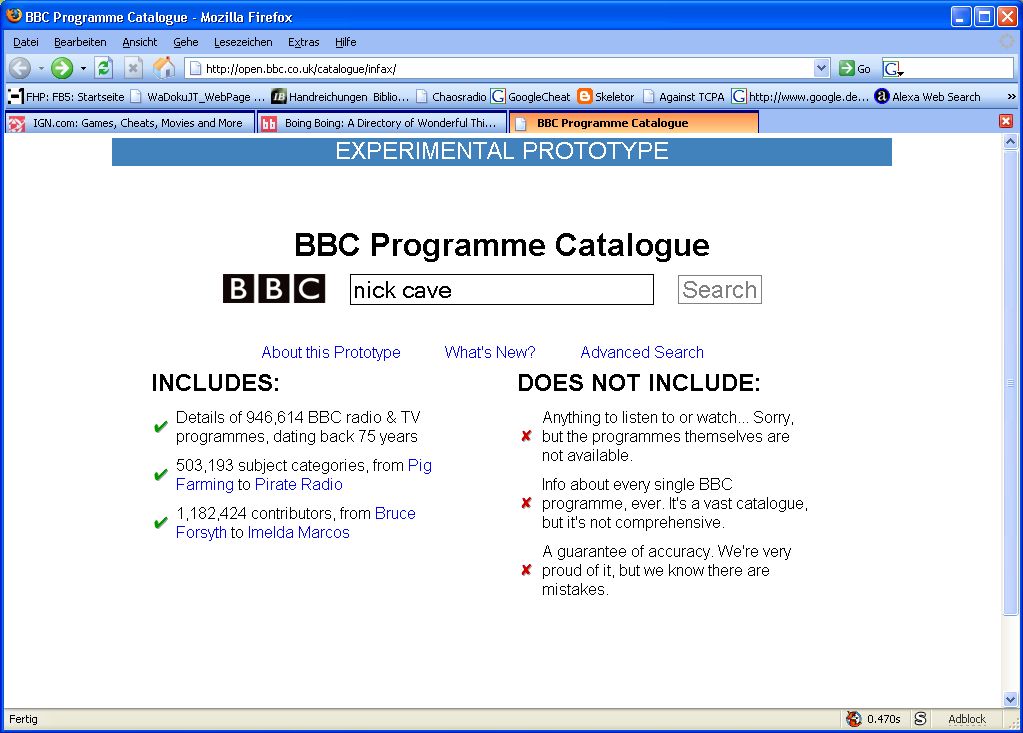Open the URL history dropdown arrow

821,68
